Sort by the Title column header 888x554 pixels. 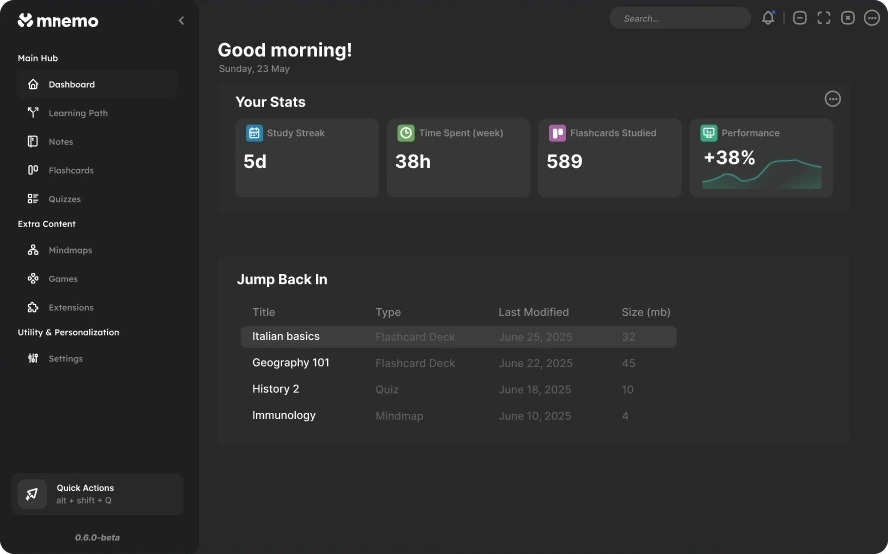pos(264,312)
